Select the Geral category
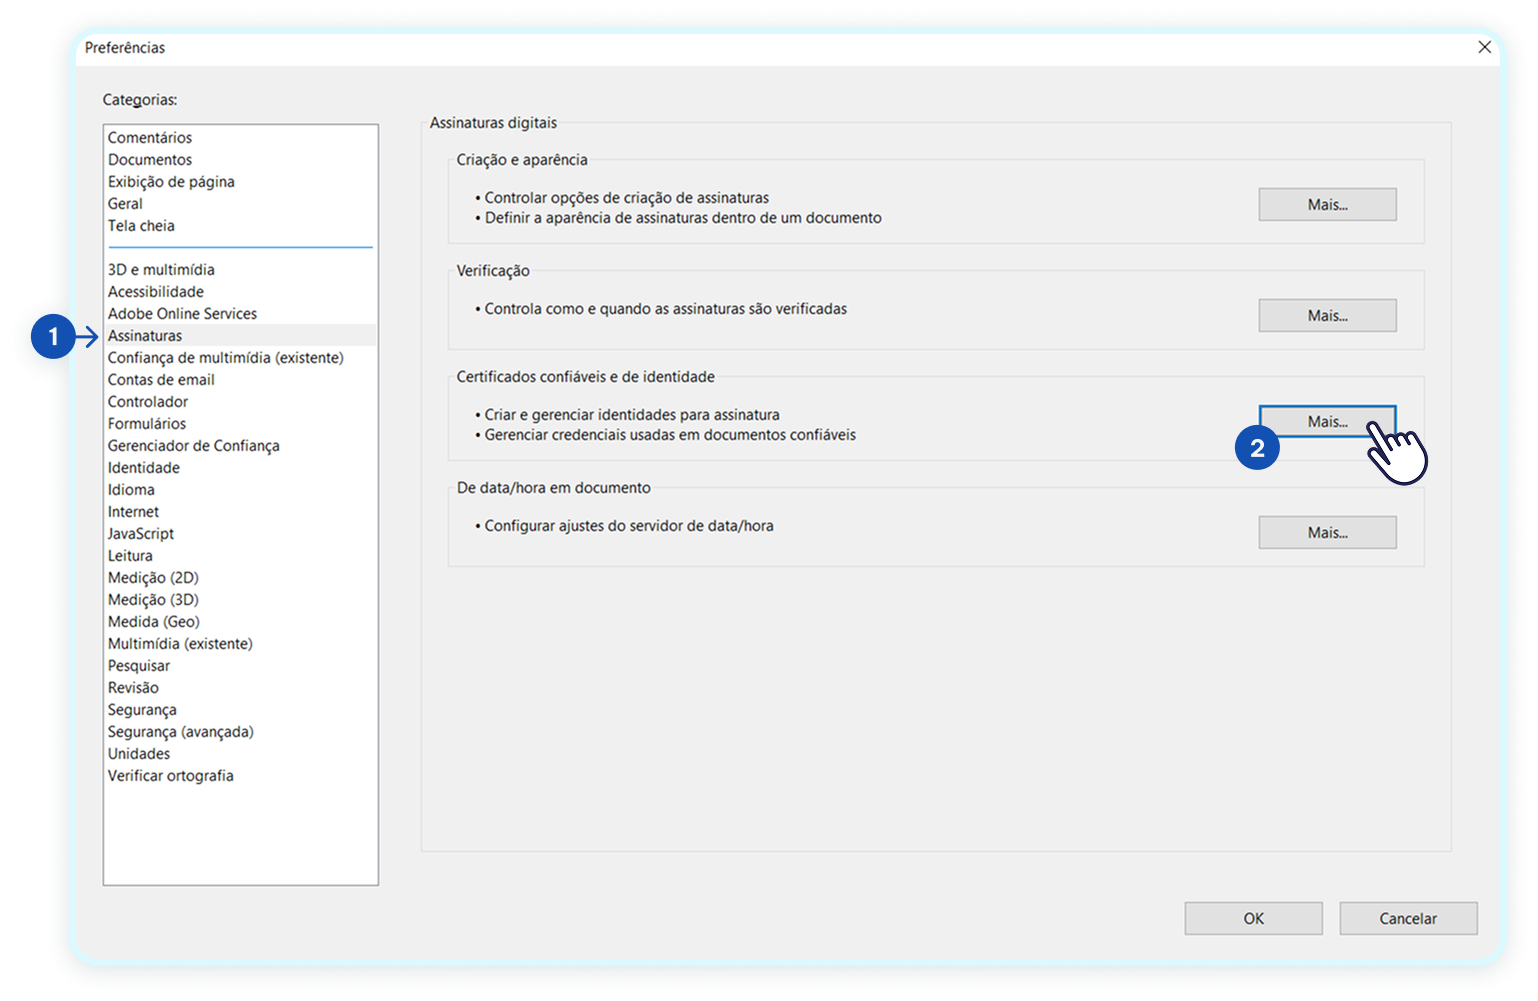Viewport: 1538px width, 1001px height. (x=125, y=204)
